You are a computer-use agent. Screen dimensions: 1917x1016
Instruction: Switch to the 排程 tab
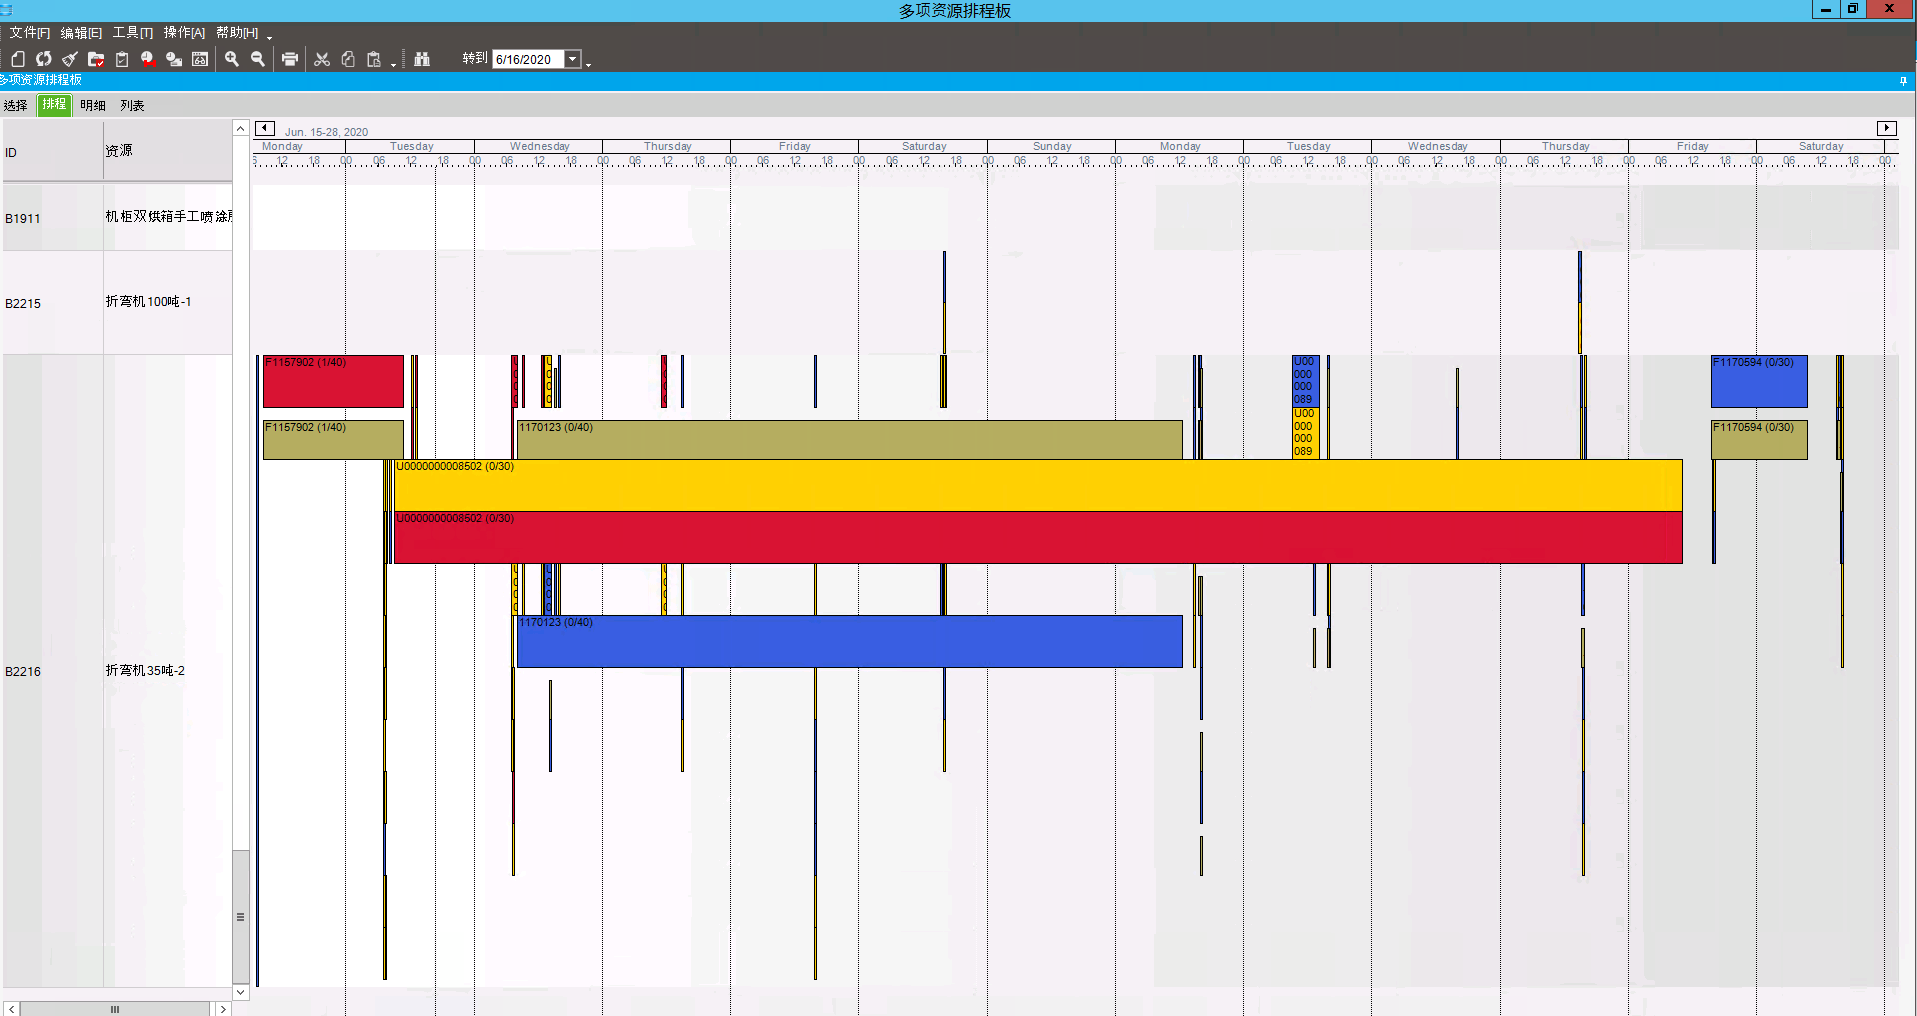(x=54, y=105)
